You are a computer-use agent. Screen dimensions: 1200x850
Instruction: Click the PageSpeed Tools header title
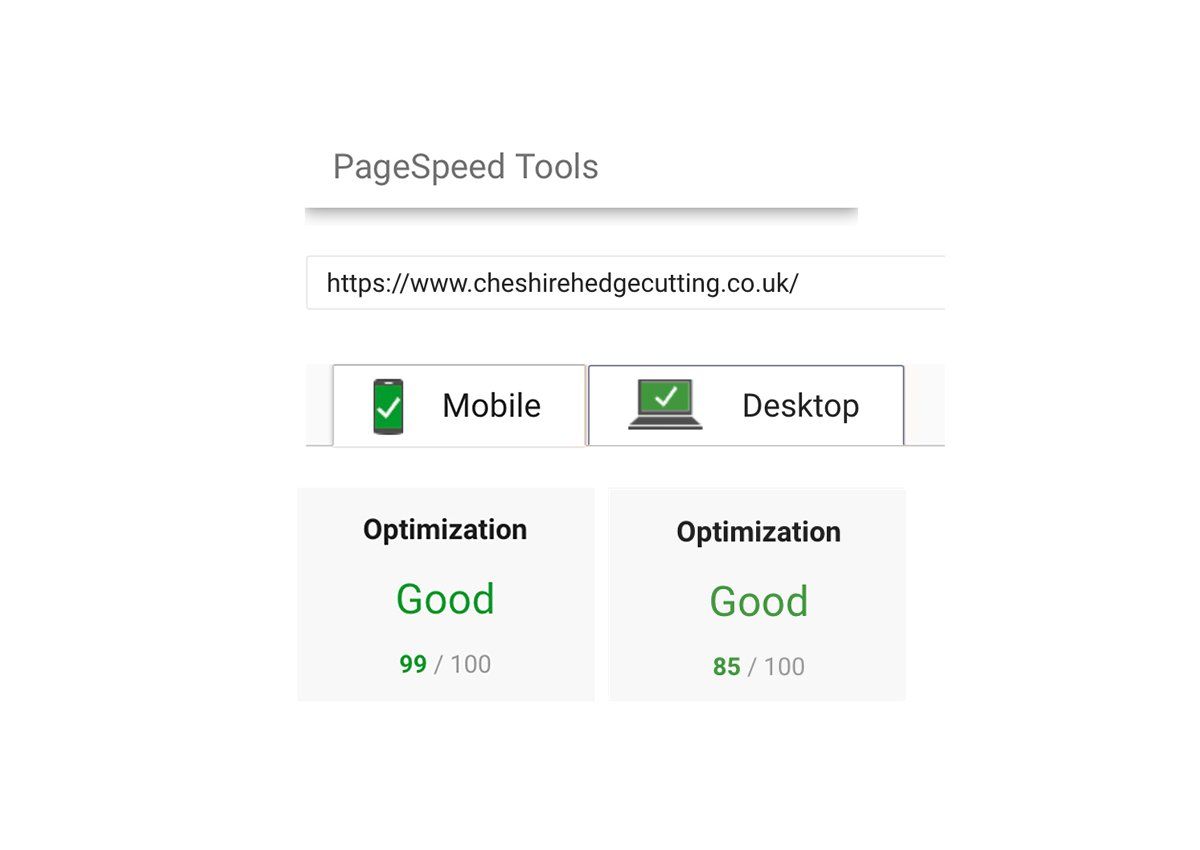(465, 166)
